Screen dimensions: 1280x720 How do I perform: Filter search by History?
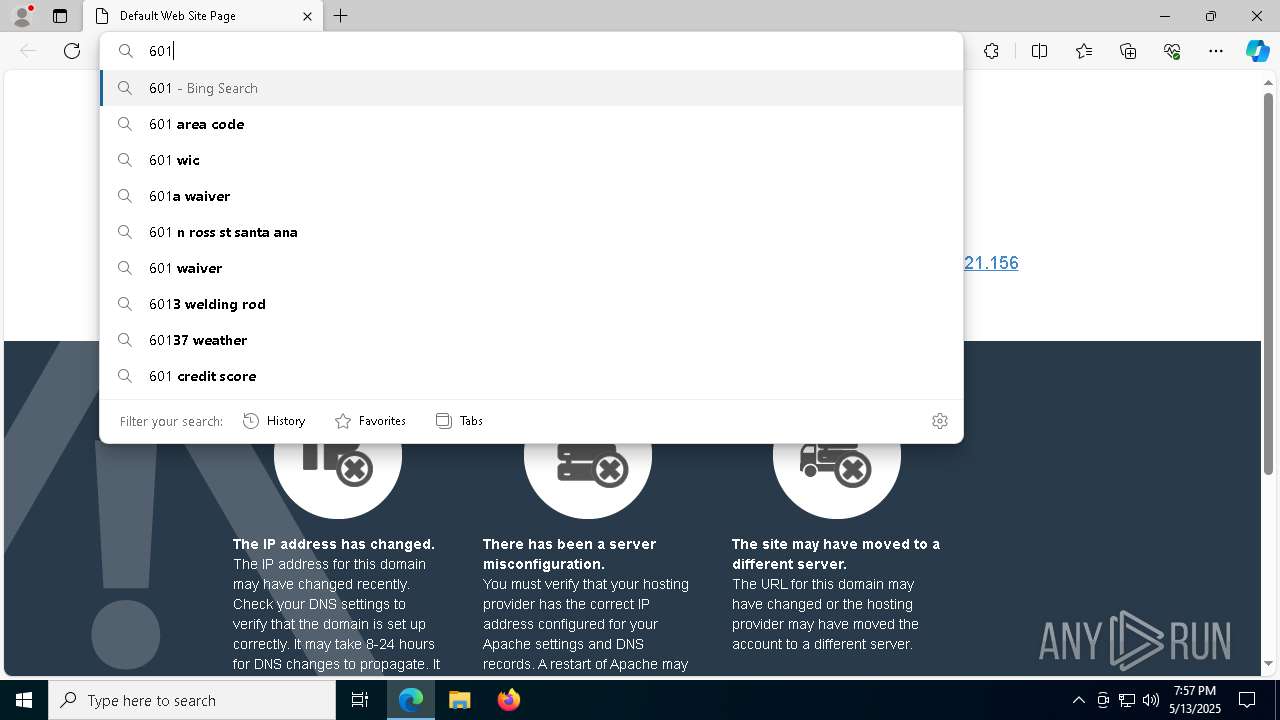pos(274,421)
